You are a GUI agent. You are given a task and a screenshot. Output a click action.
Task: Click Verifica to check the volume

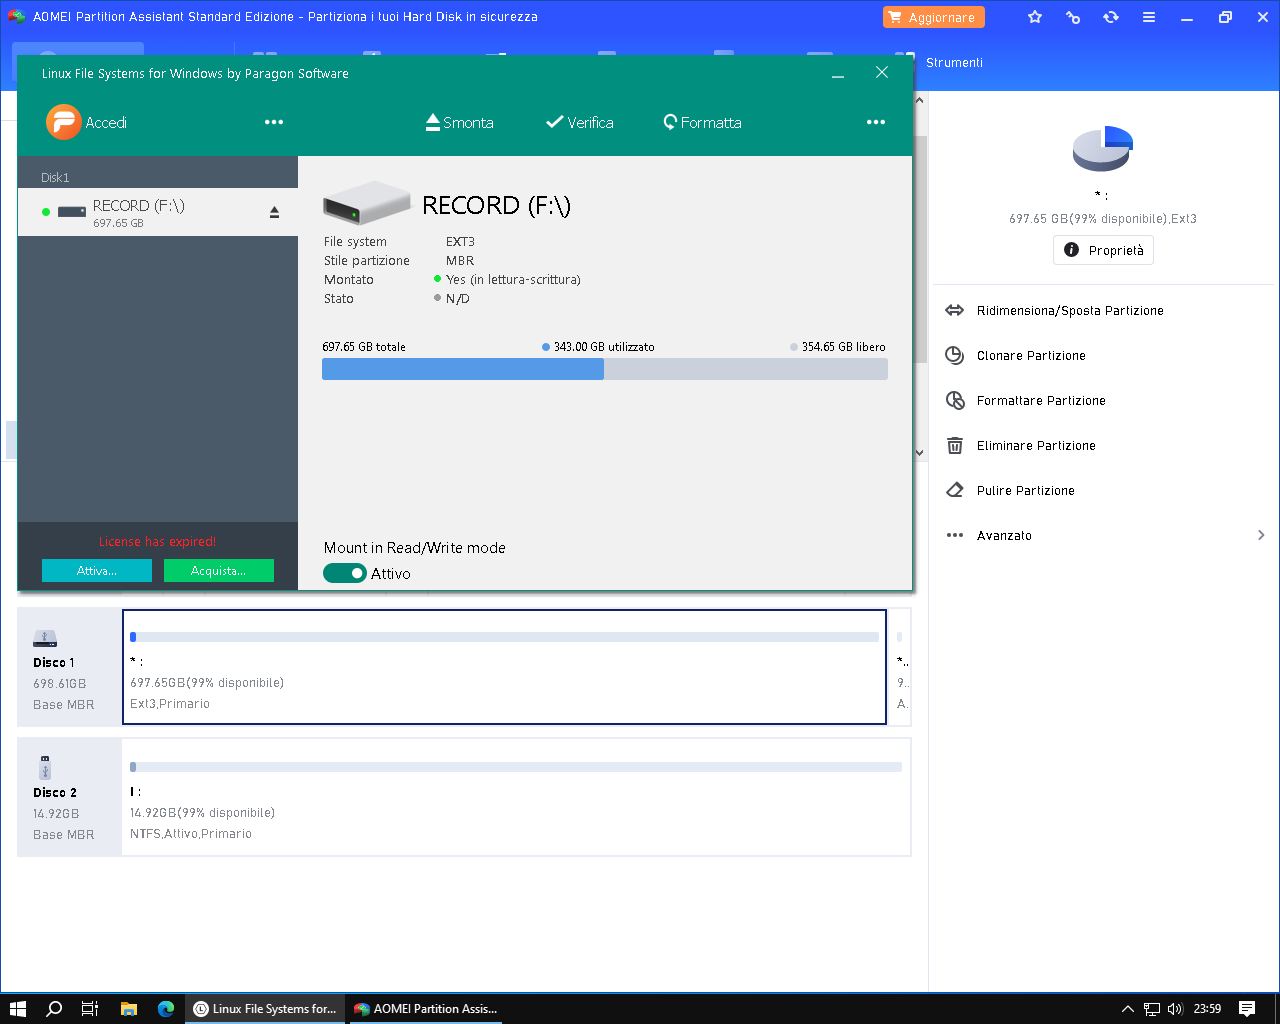click(x=580, y=122)
